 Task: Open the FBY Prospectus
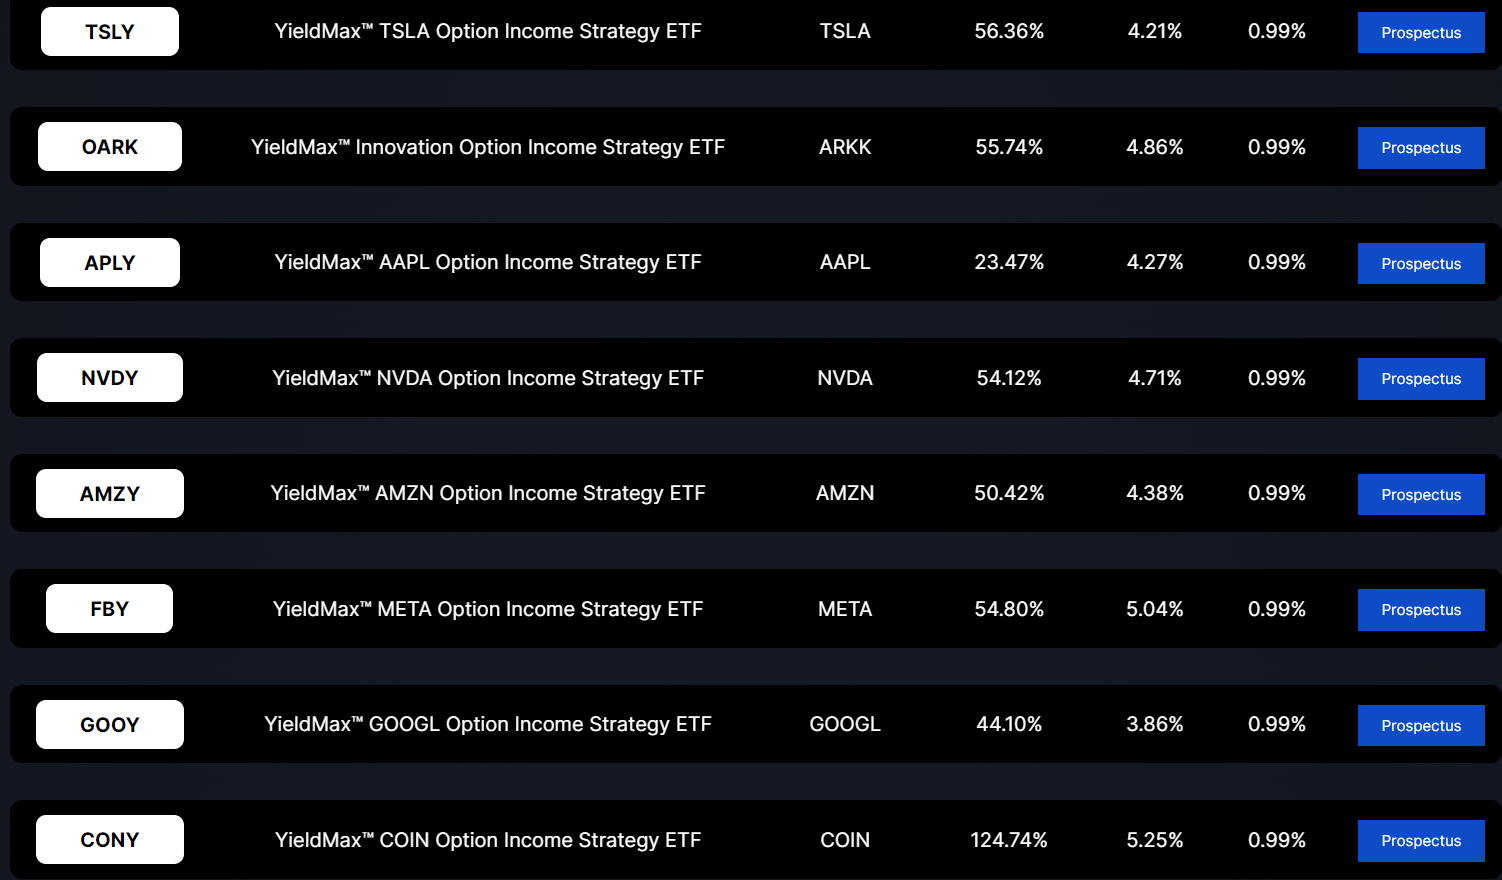click(x=1420, y=609)
